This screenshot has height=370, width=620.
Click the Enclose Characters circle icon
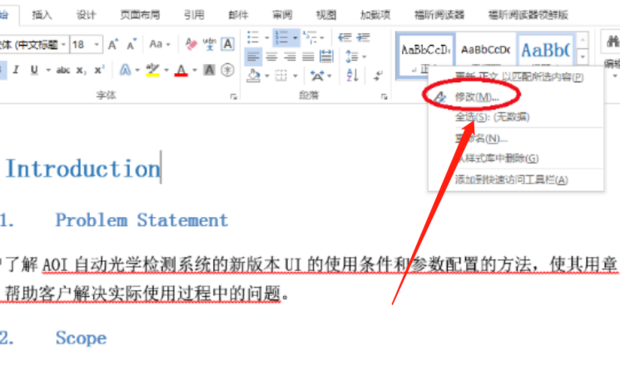click(228, 70)
